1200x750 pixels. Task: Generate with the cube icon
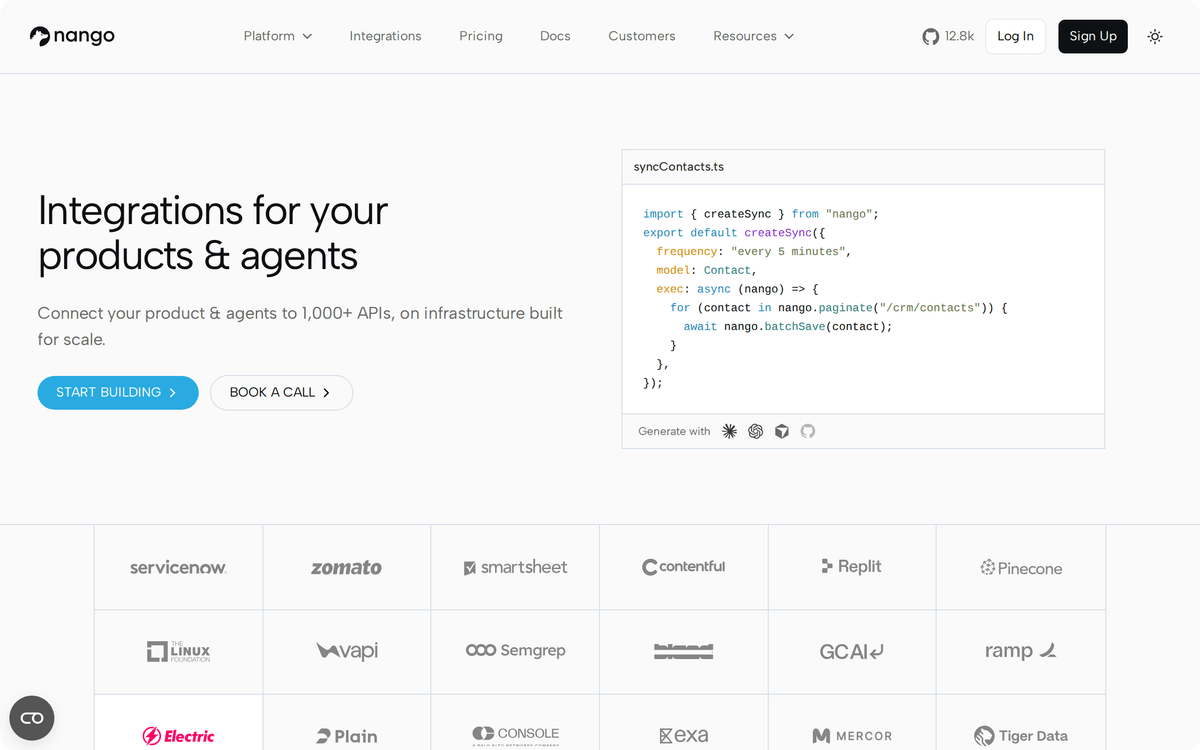point(782,431)
